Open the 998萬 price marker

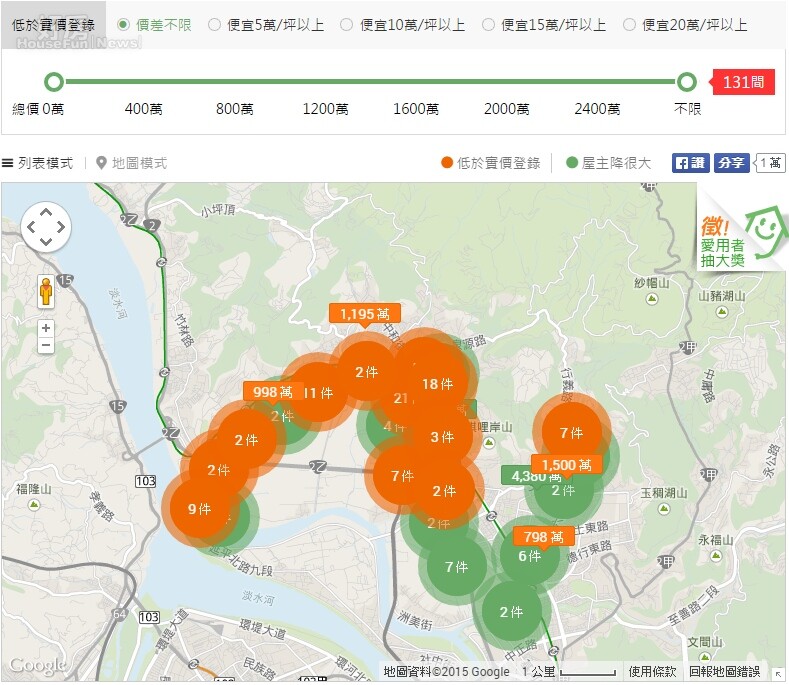pyautogui.click(x=272, y=392)
